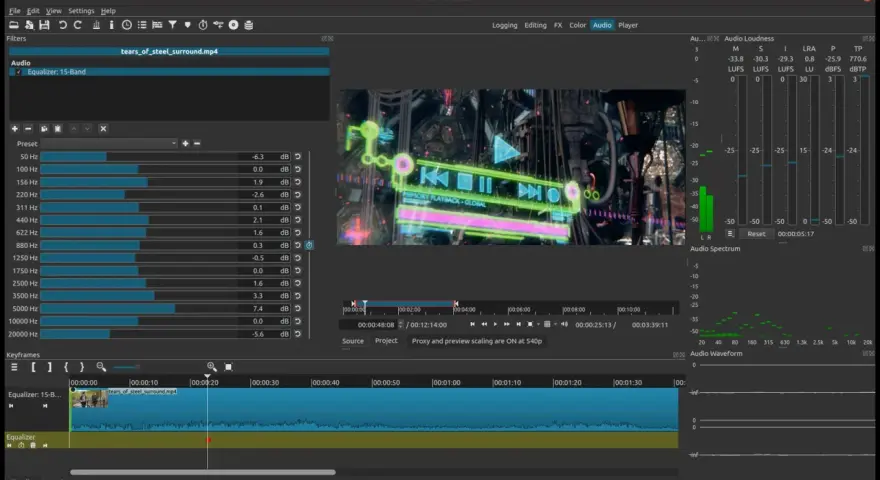
Task: Open the Preset dropdown
Action: pyautogui.click(x=109, y=144)
